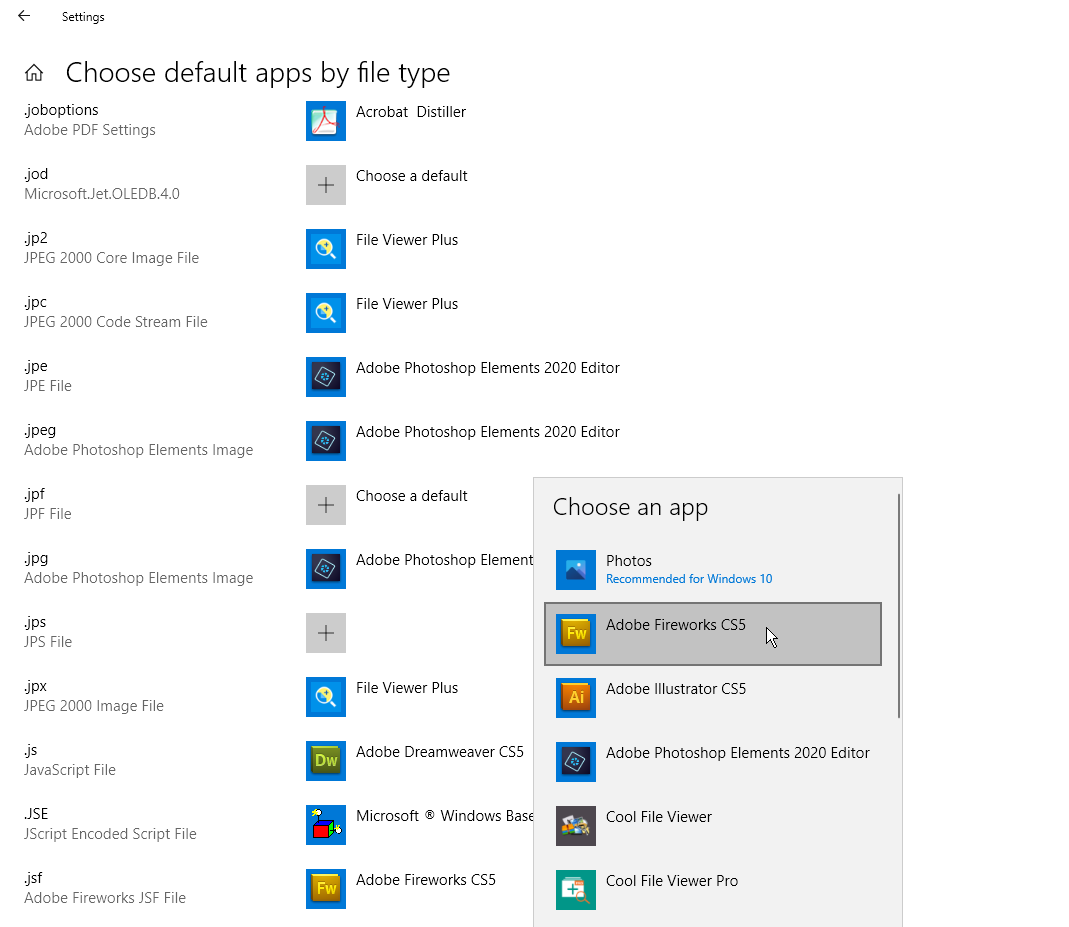The image size is (1069, 927).
Task: Click Fireworks Fw icon in app chooser
Action: point(576,634)
